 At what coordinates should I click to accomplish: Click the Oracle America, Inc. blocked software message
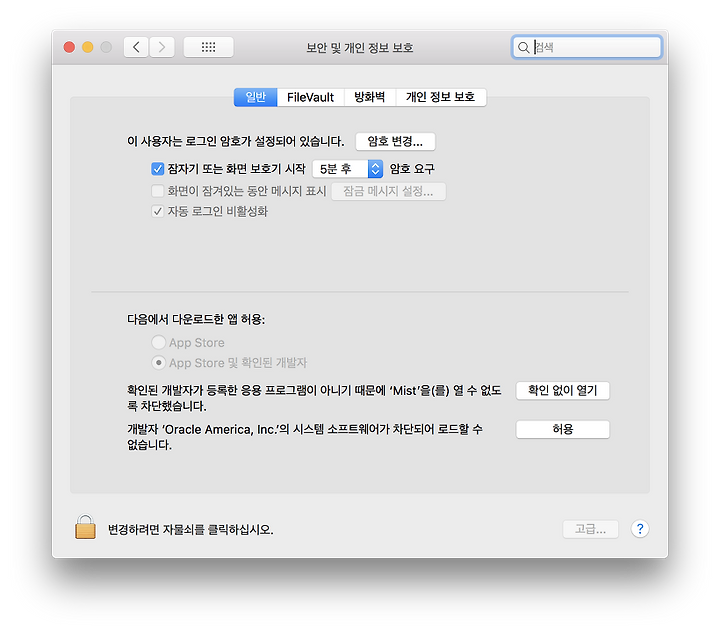point(305,437)
